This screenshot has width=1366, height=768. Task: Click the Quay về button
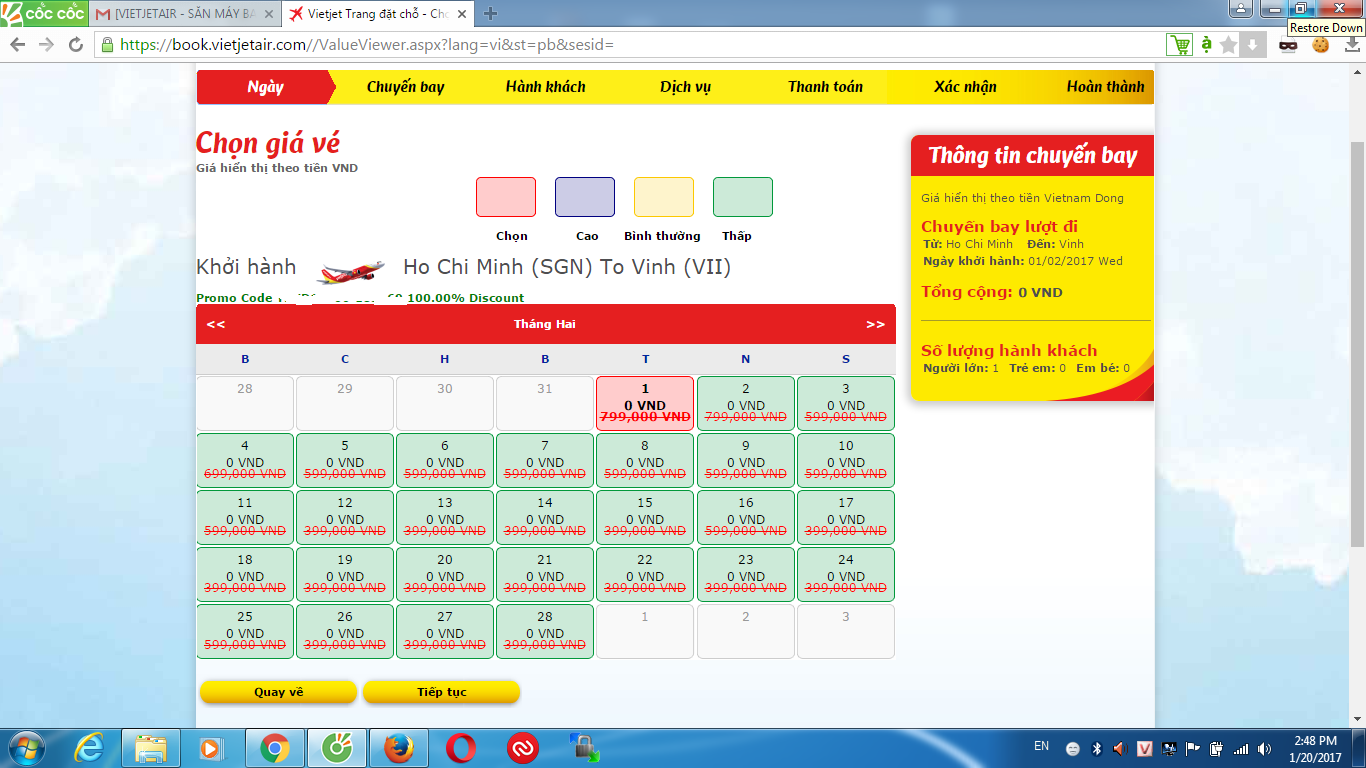click(278, 692)
